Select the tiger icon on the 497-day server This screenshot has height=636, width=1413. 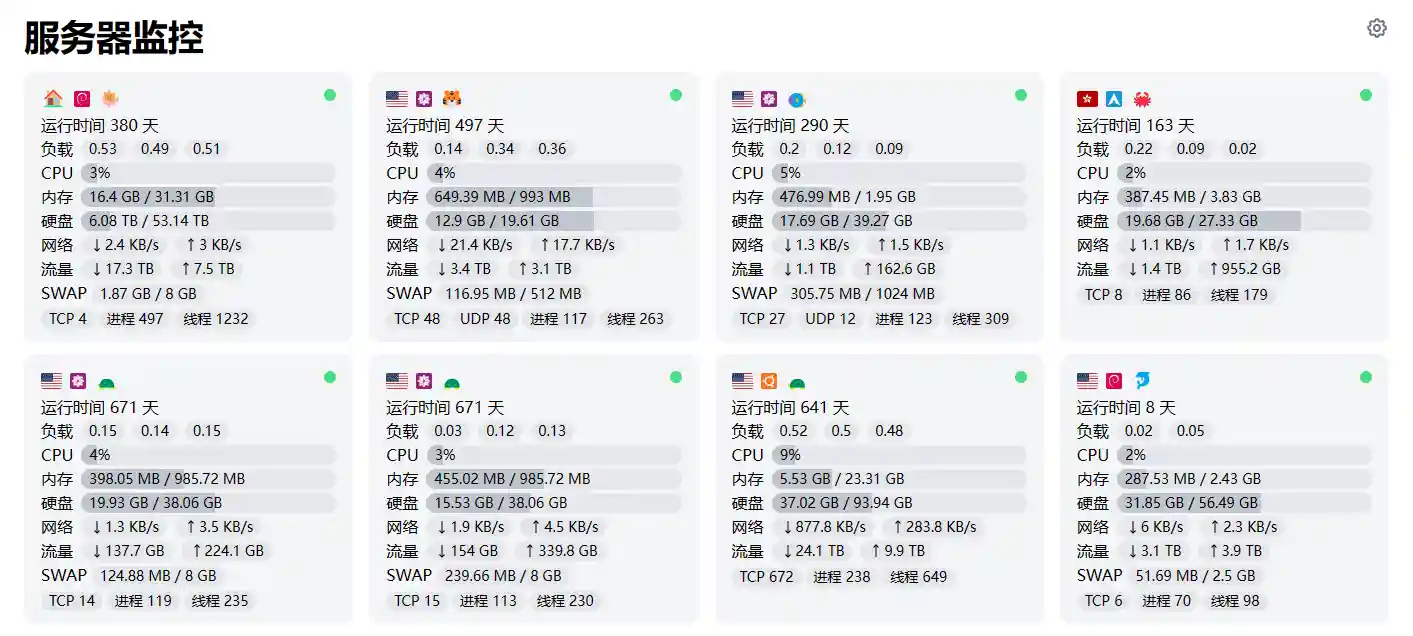tap(450, 98)
